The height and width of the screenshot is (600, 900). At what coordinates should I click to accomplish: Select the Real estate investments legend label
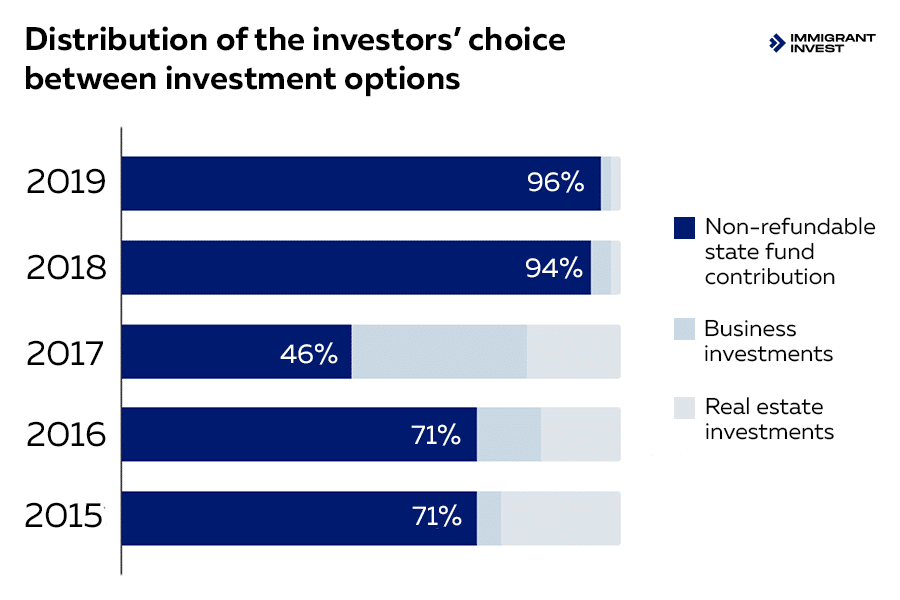click(769, 419)
